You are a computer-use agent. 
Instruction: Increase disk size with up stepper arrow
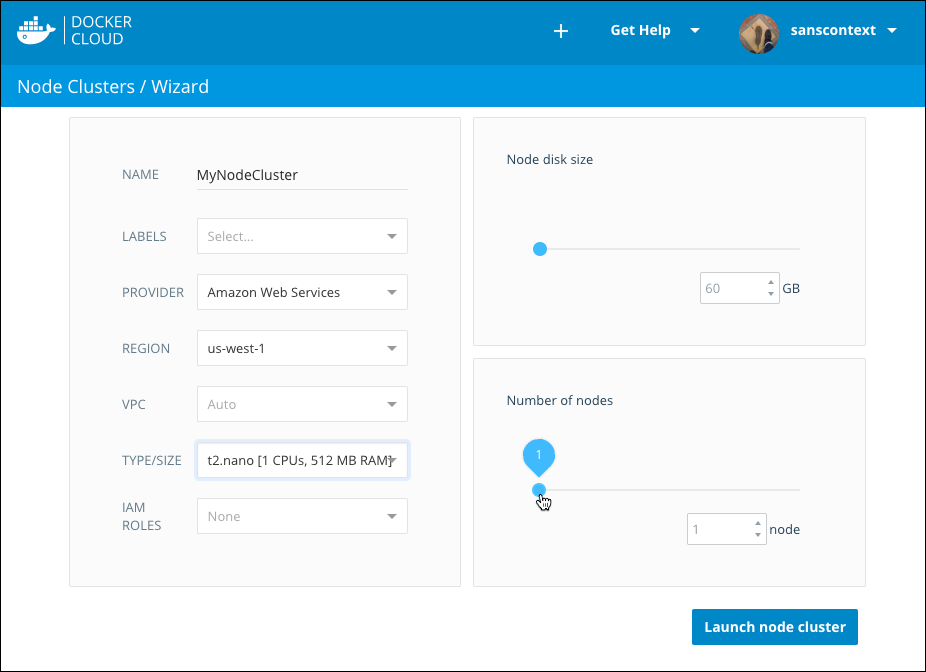770,283
